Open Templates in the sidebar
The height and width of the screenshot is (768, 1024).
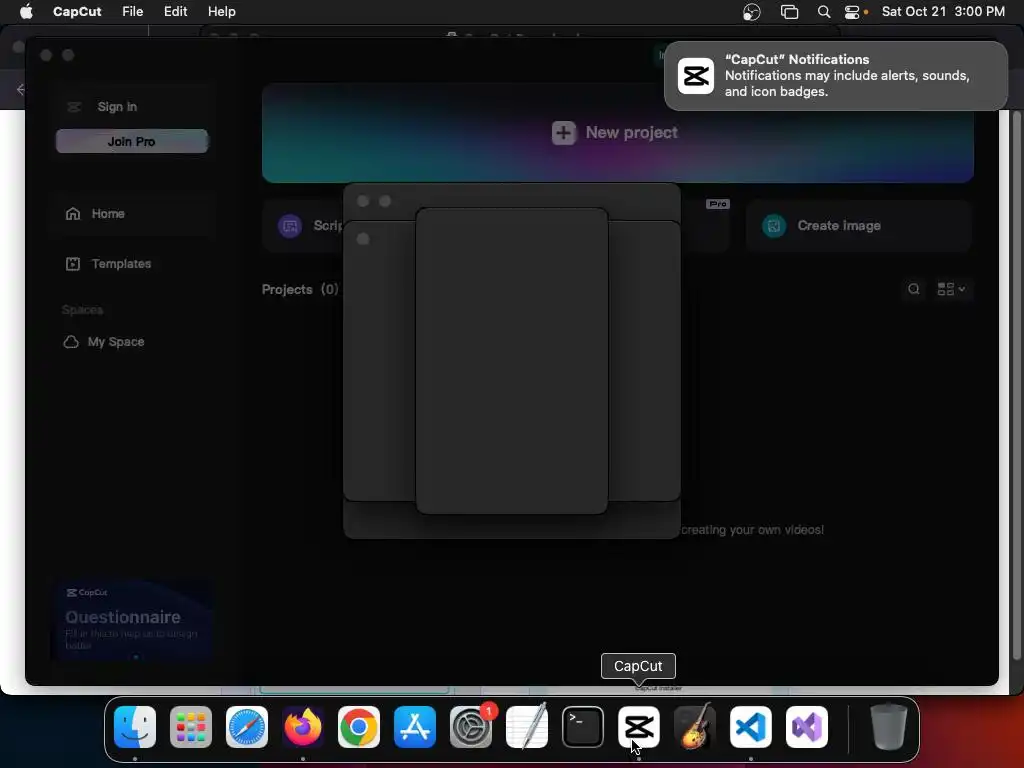pos(121,264)
